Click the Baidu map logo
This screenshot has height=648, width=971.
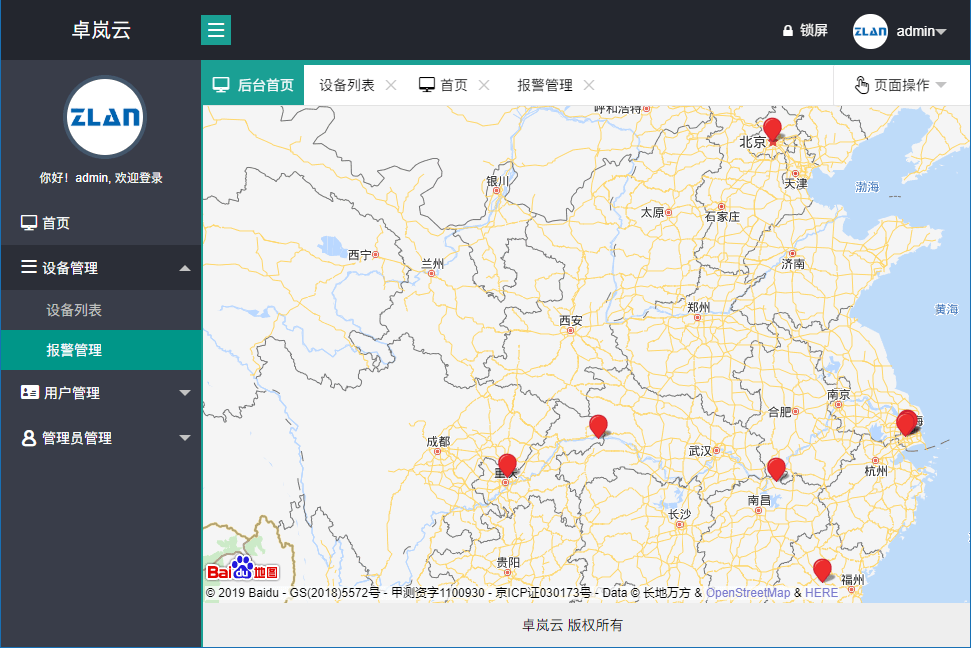click(x=242, y=571)
